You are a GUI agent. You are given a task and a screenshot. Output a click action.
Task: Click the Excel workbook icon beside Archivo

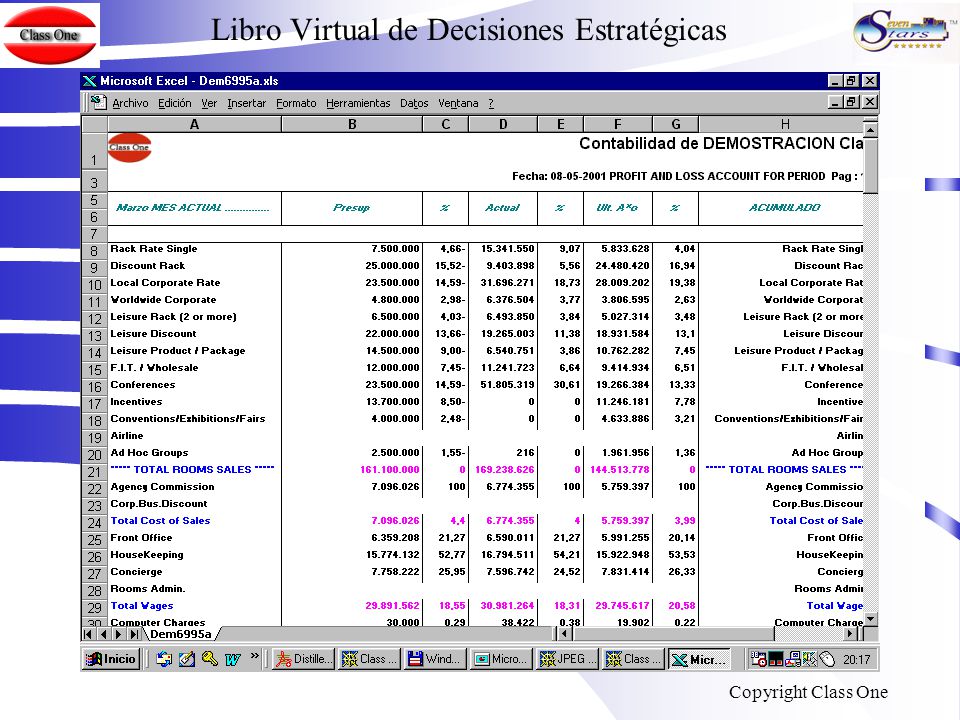pyautogui.click(x=98, y=102)
